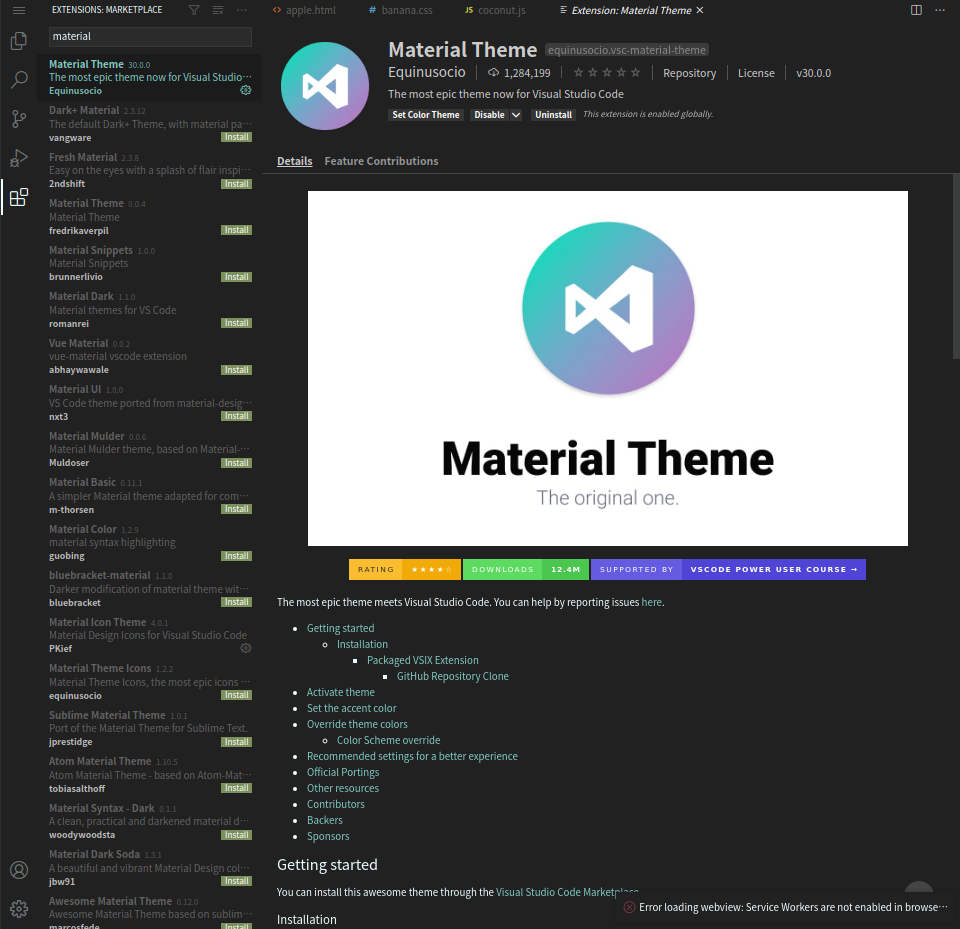This screenshot has width=960, height=929.
Task: Click the details page vertical scrollbar
Action: coord(956,266)
